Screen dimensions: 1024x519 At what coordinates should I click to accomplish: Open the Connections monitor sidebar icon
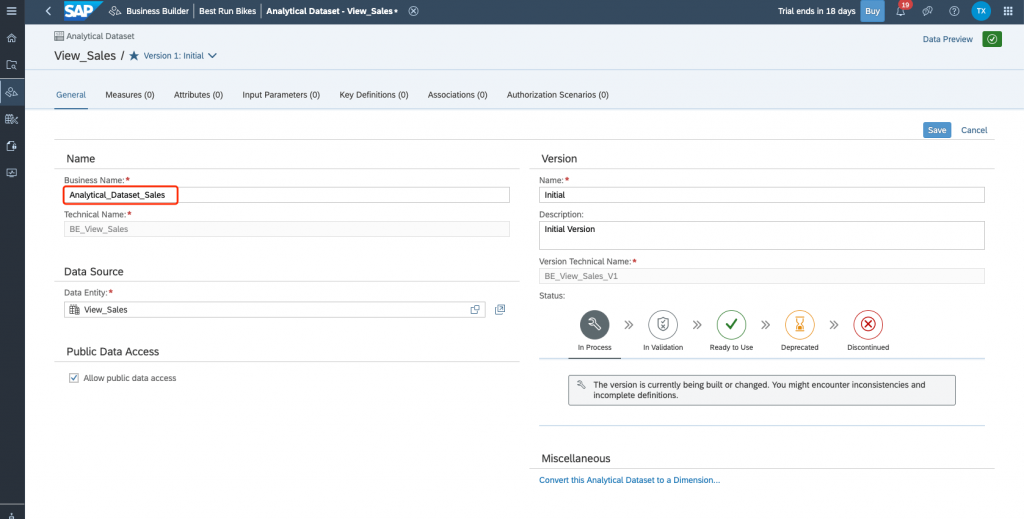pyautogui.click(x=11, y=173)
